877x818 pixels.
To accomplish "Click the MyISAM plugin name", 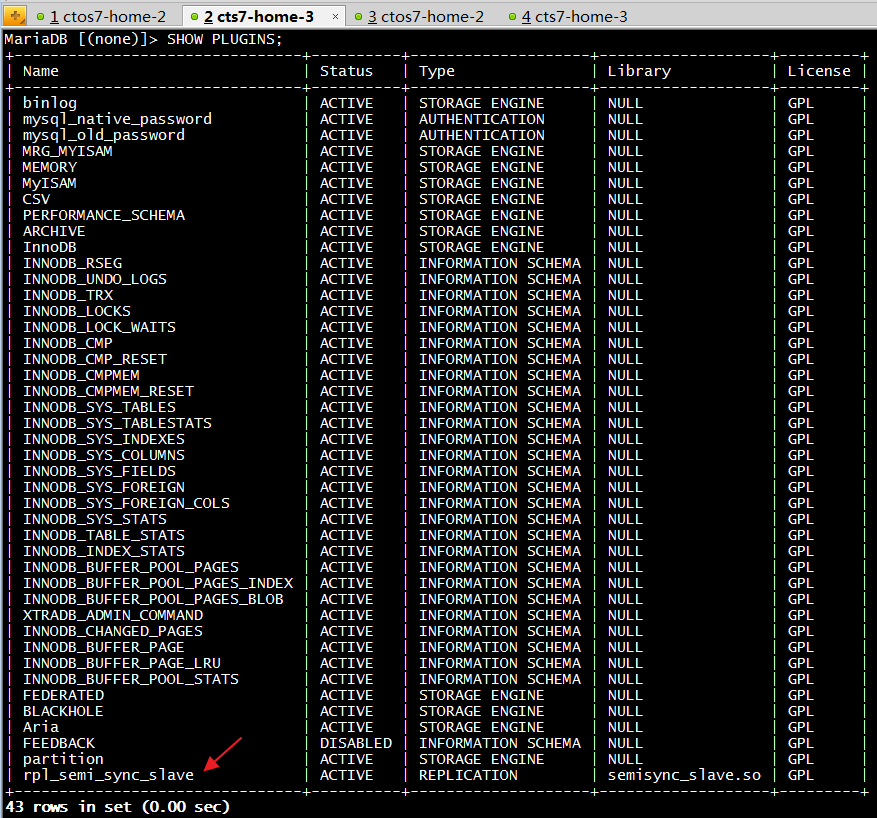I will tap(49, 183).
